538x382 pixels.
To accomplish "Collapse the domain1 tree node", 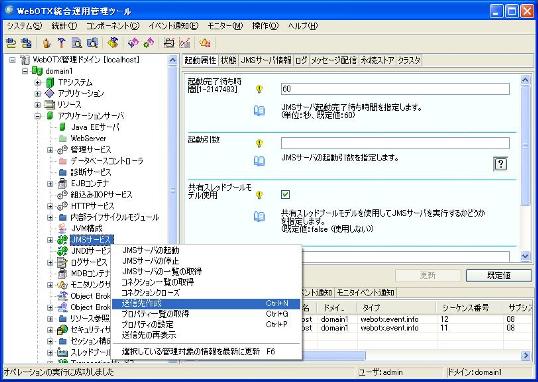I will pyautogui.click(x=25, y=71).
